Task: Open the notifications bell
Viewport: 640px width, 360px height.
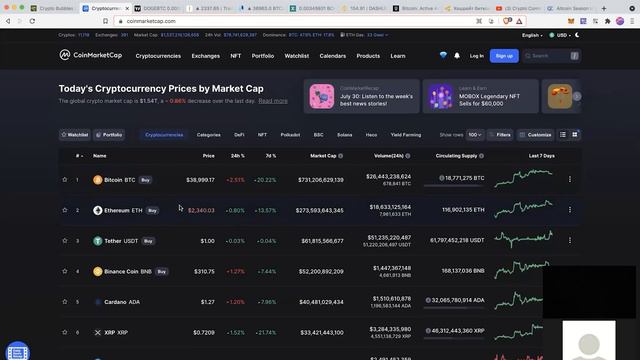Action: tap(457, 56)
